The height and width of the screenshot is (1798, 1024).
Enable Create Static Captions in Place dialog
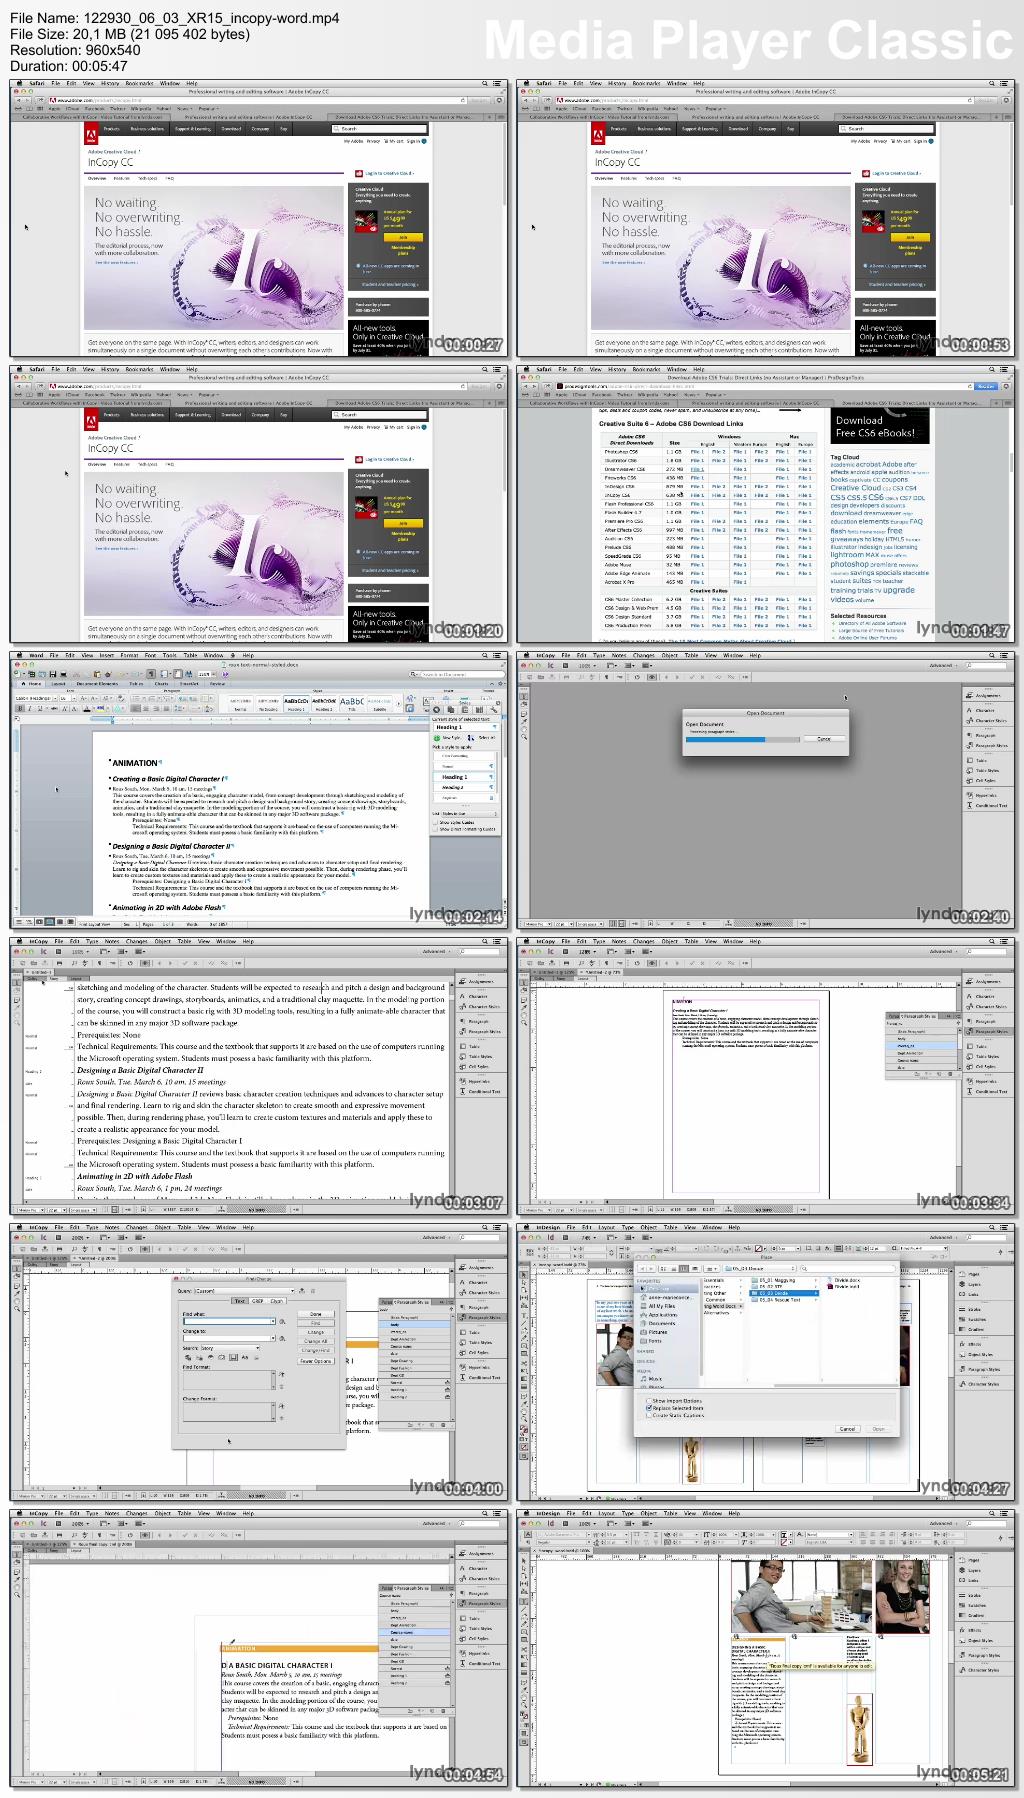pyautogui.click(x=649, y=1415)
